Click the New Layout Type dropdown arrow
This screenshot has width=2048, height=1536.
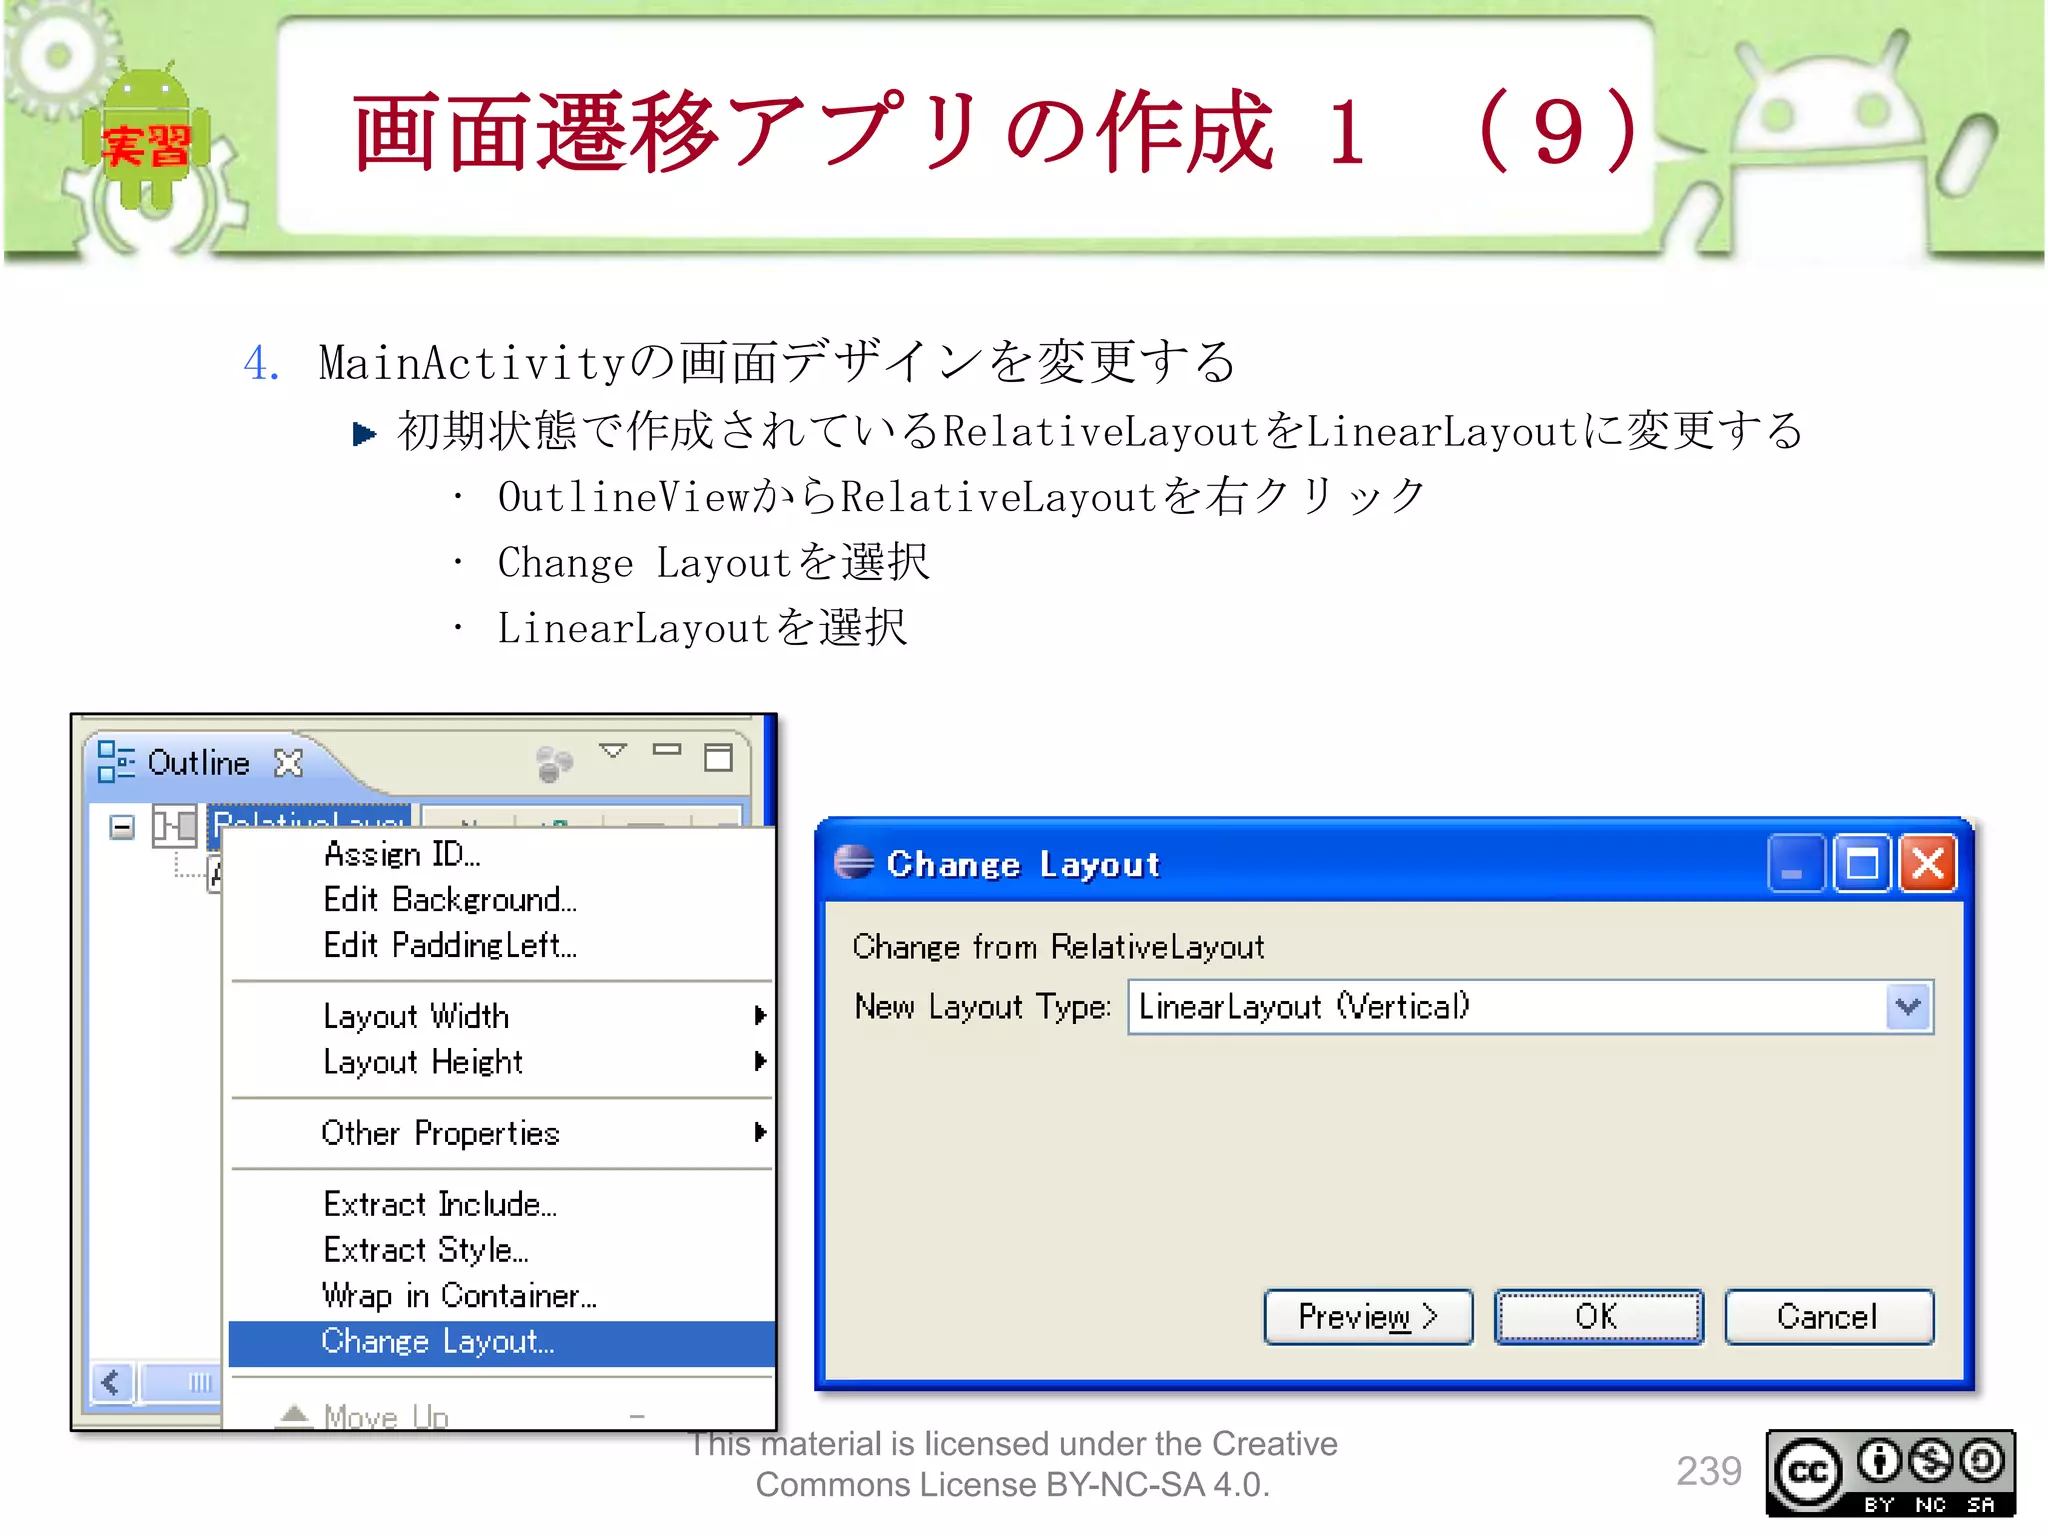(1908, 1007)
